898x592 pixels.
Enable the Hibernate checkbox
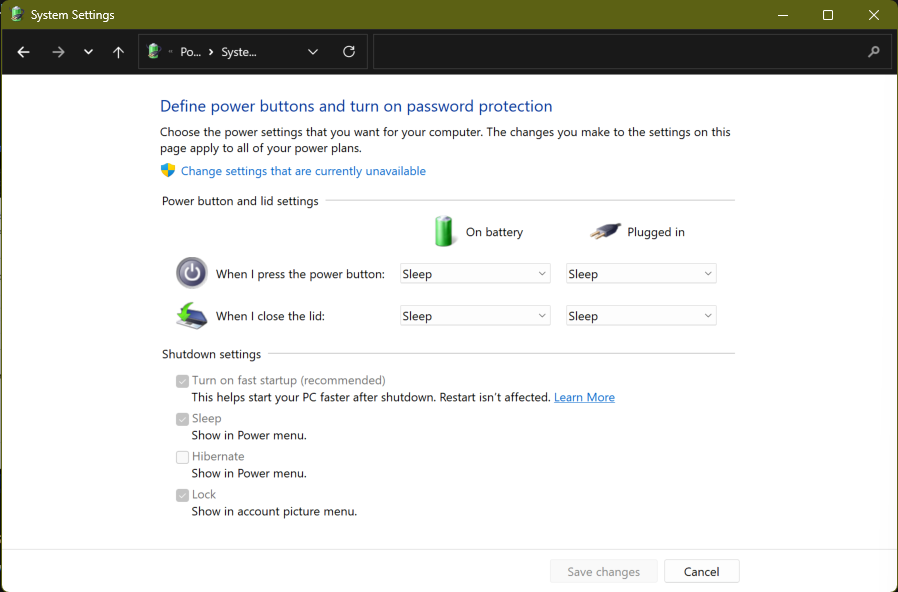[x=182, y=457]
